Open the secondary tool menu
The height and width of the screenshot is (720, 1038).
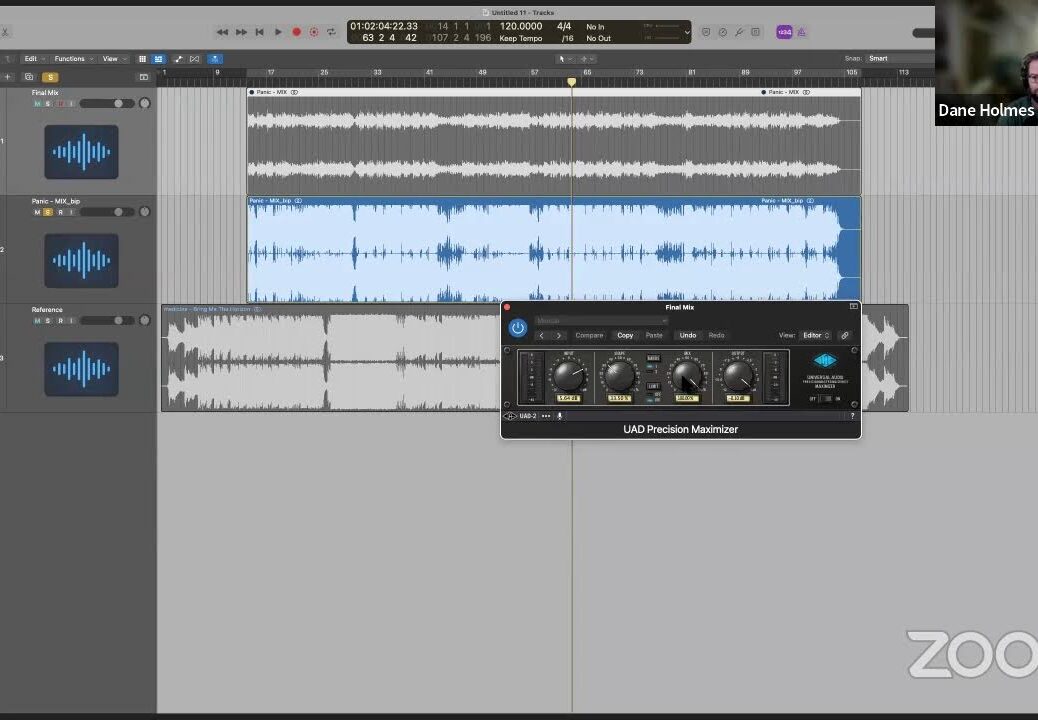pos(587,59)
